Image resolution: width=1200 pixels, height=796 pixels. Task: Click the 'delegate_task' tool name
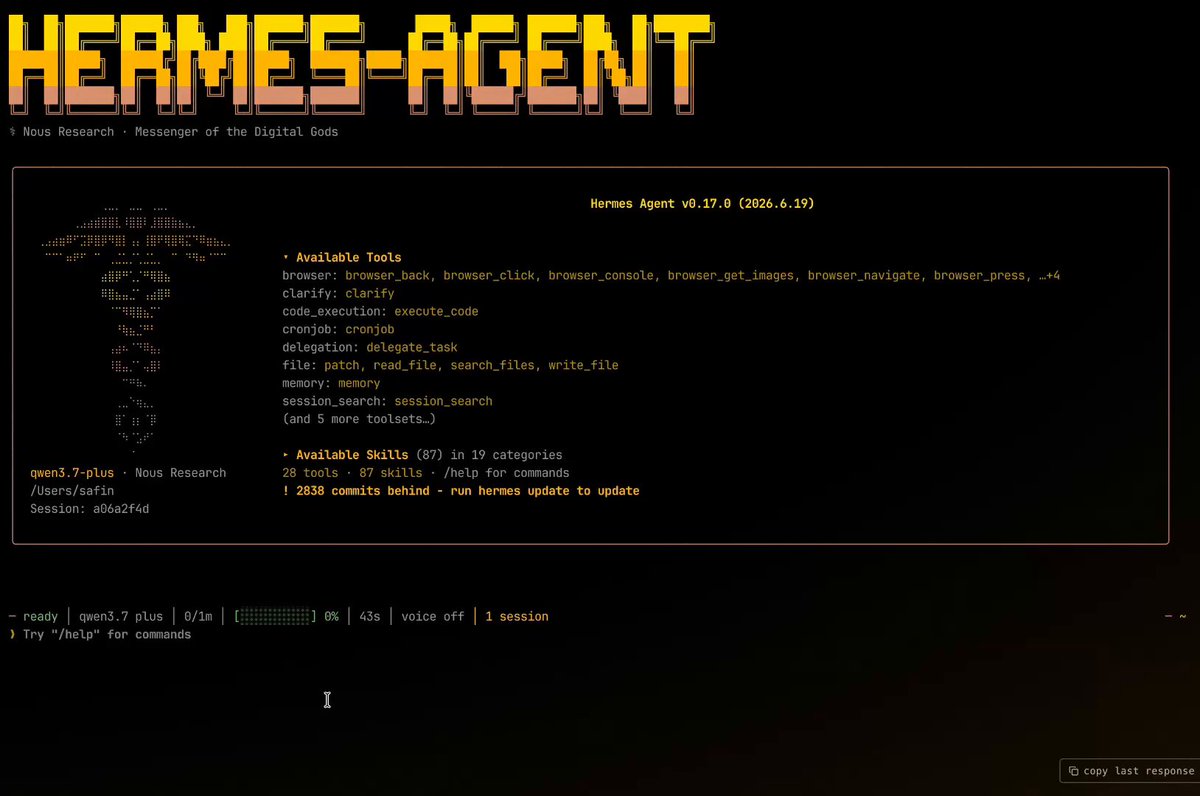point(412,348)
